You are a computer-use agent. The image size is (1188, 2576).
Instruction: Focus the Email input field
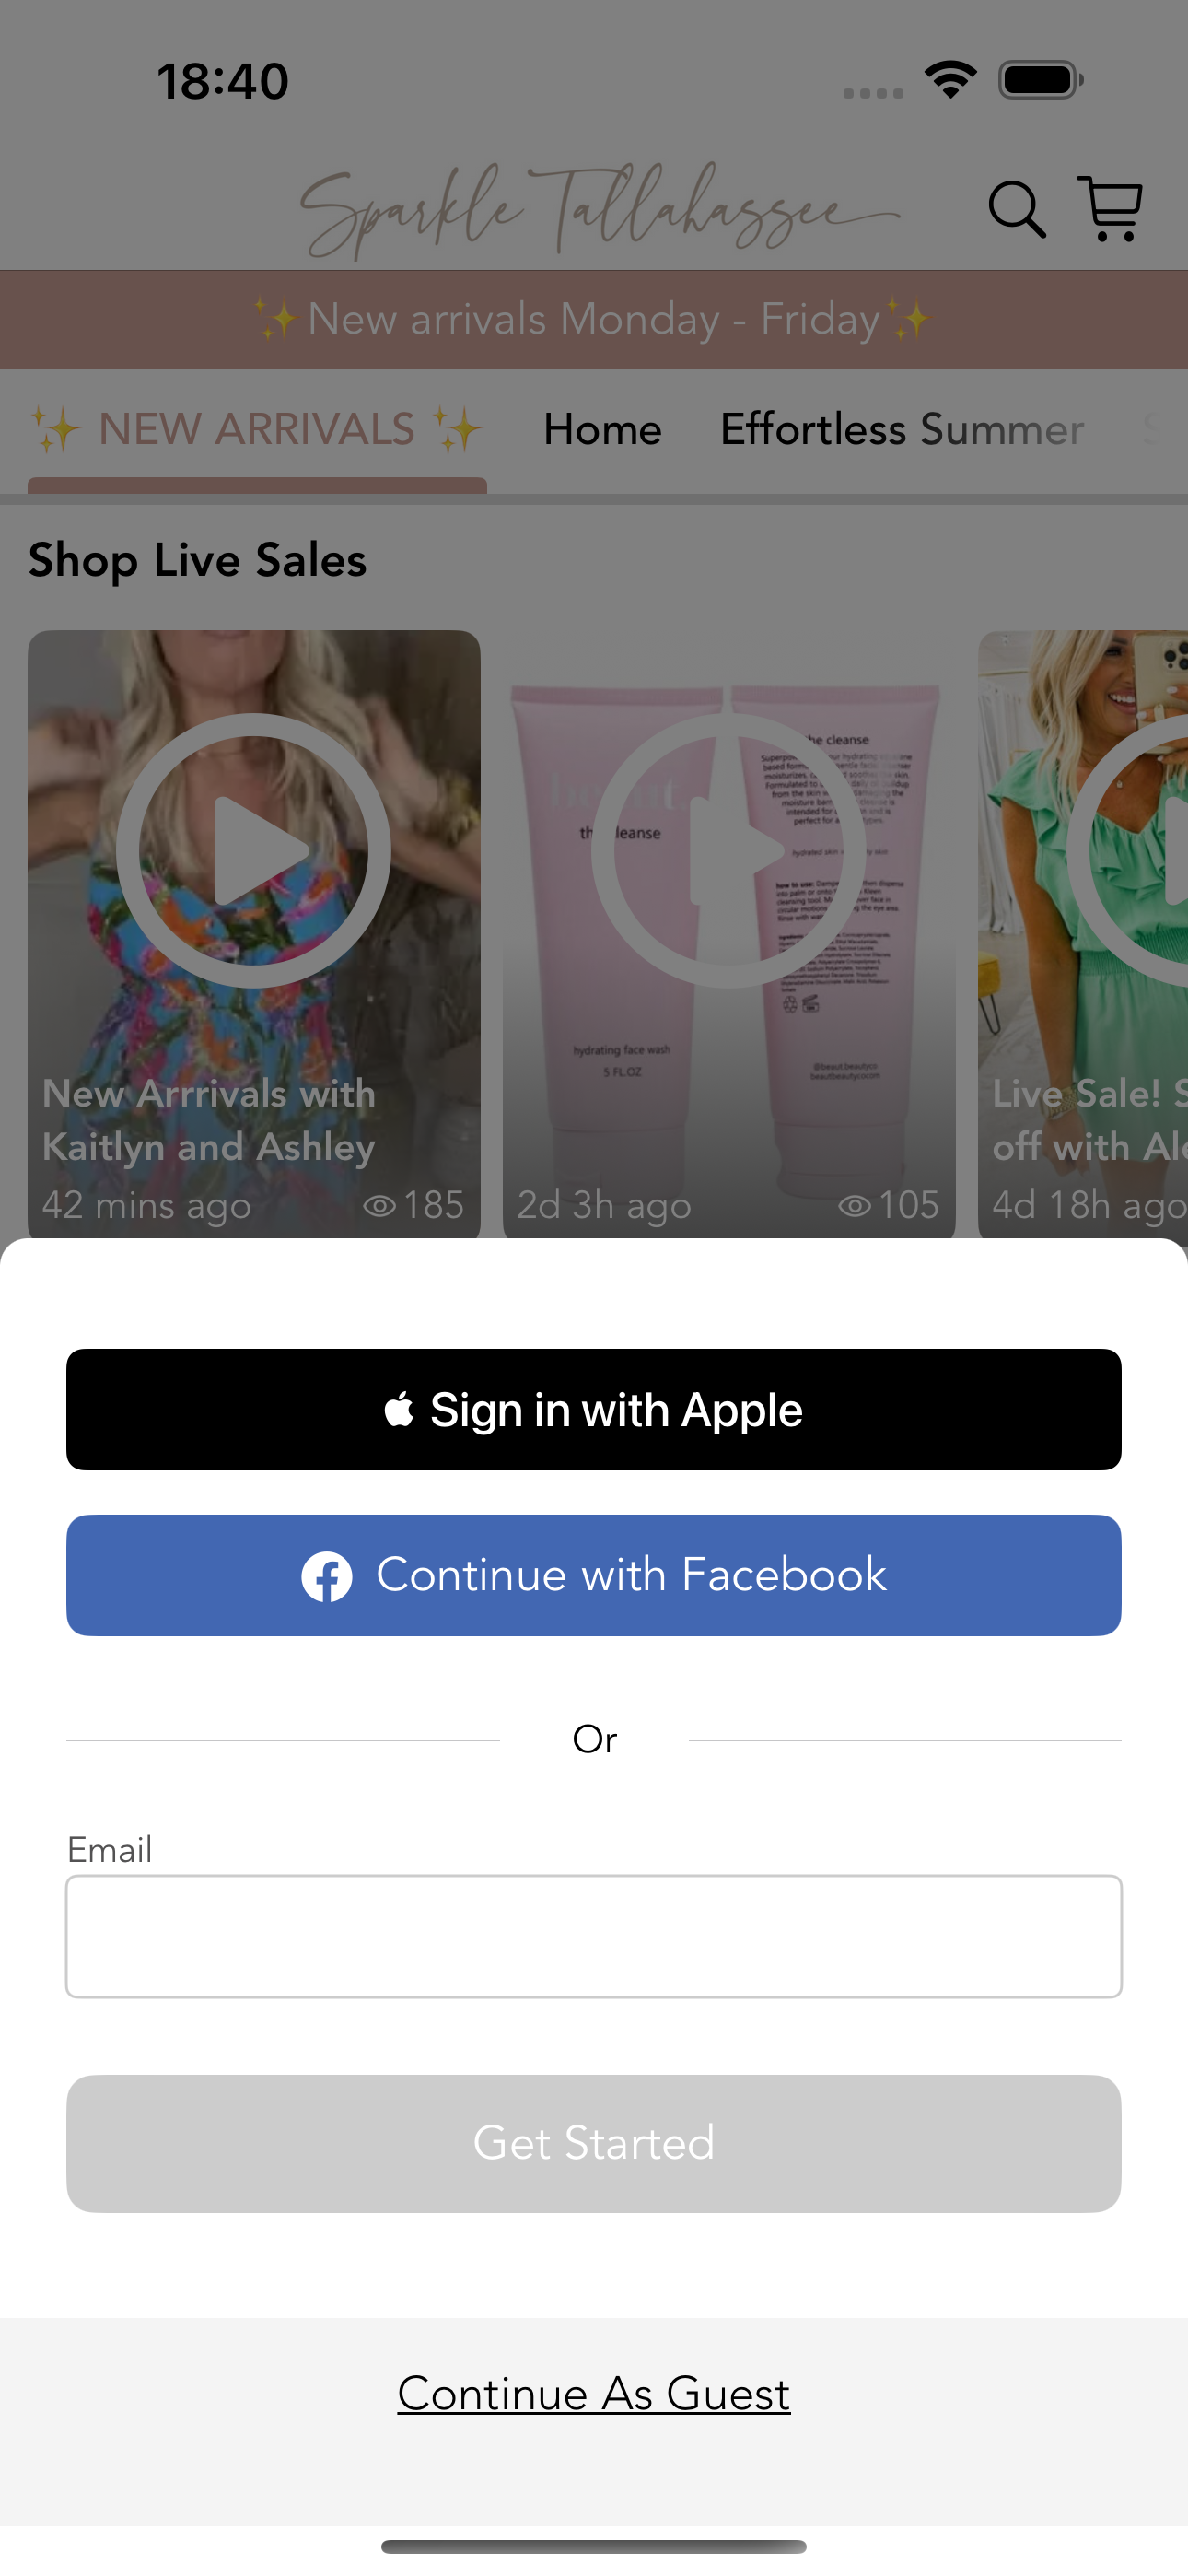594,1936
